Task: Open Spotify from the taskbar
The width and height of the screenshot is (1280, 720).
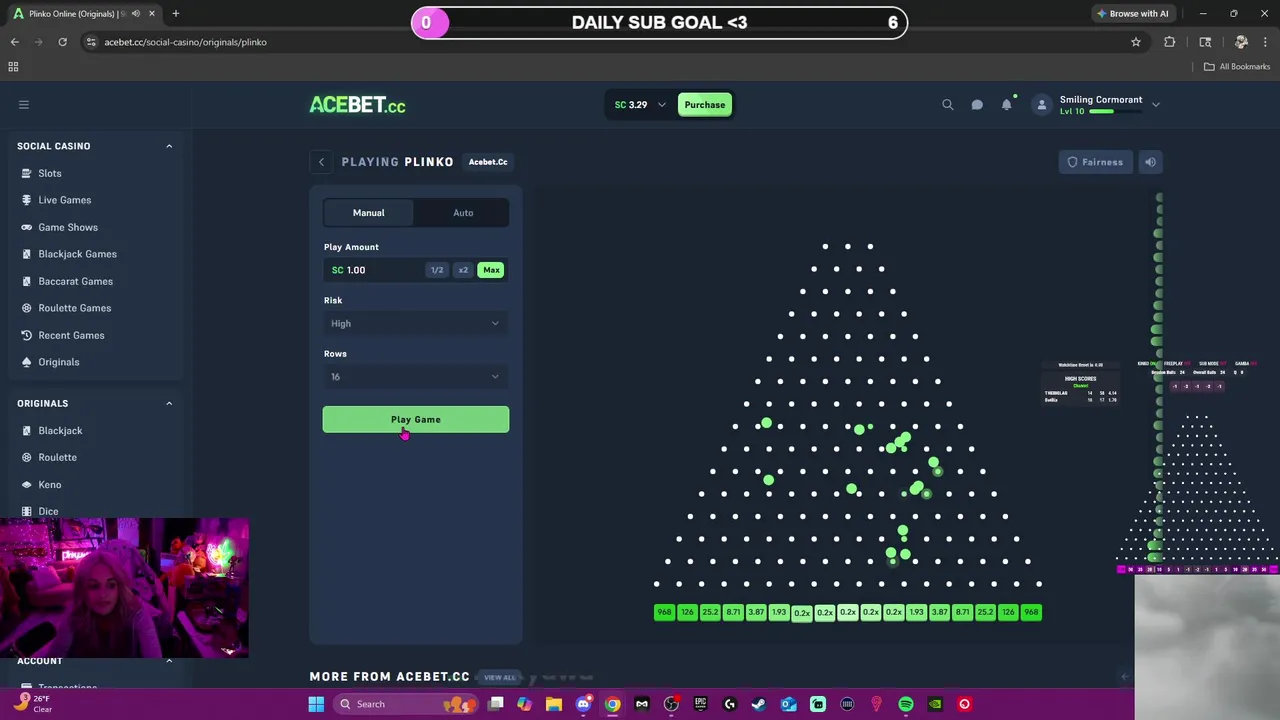Action: 905,704
